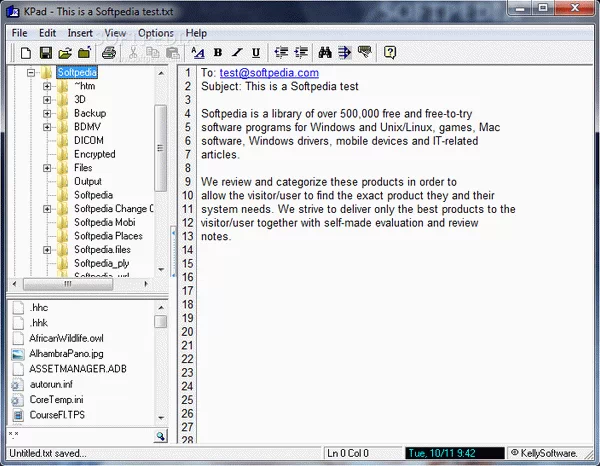Click the Print icon
Screen dimensions: 600x466
pyautogui.click(x=109, y=53)
